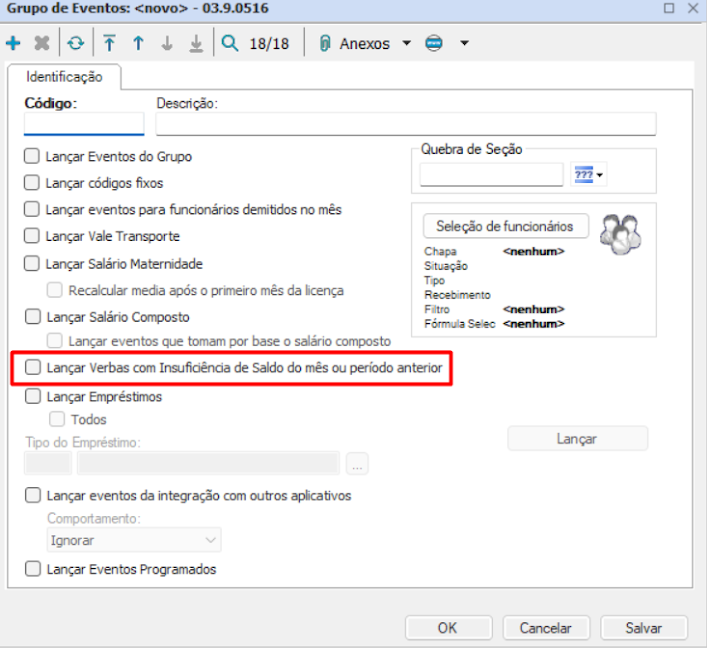Screen dimensions: 707x648
Task: Go to next record down arrow
Action: click(167, 44)
